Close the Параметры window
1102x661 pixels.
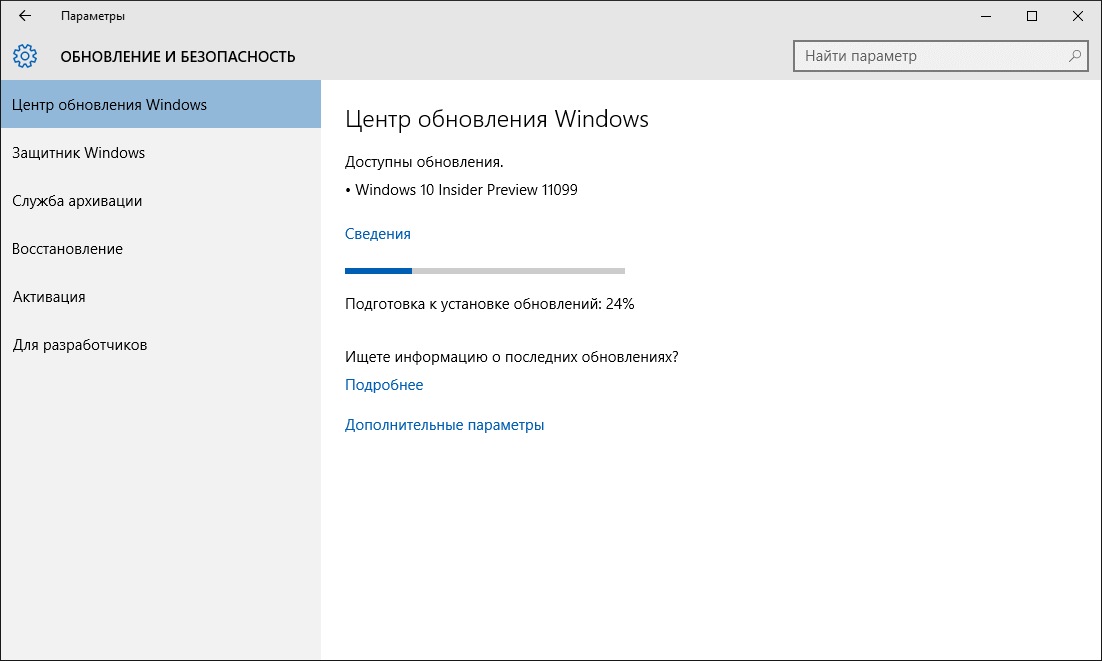1077,17
